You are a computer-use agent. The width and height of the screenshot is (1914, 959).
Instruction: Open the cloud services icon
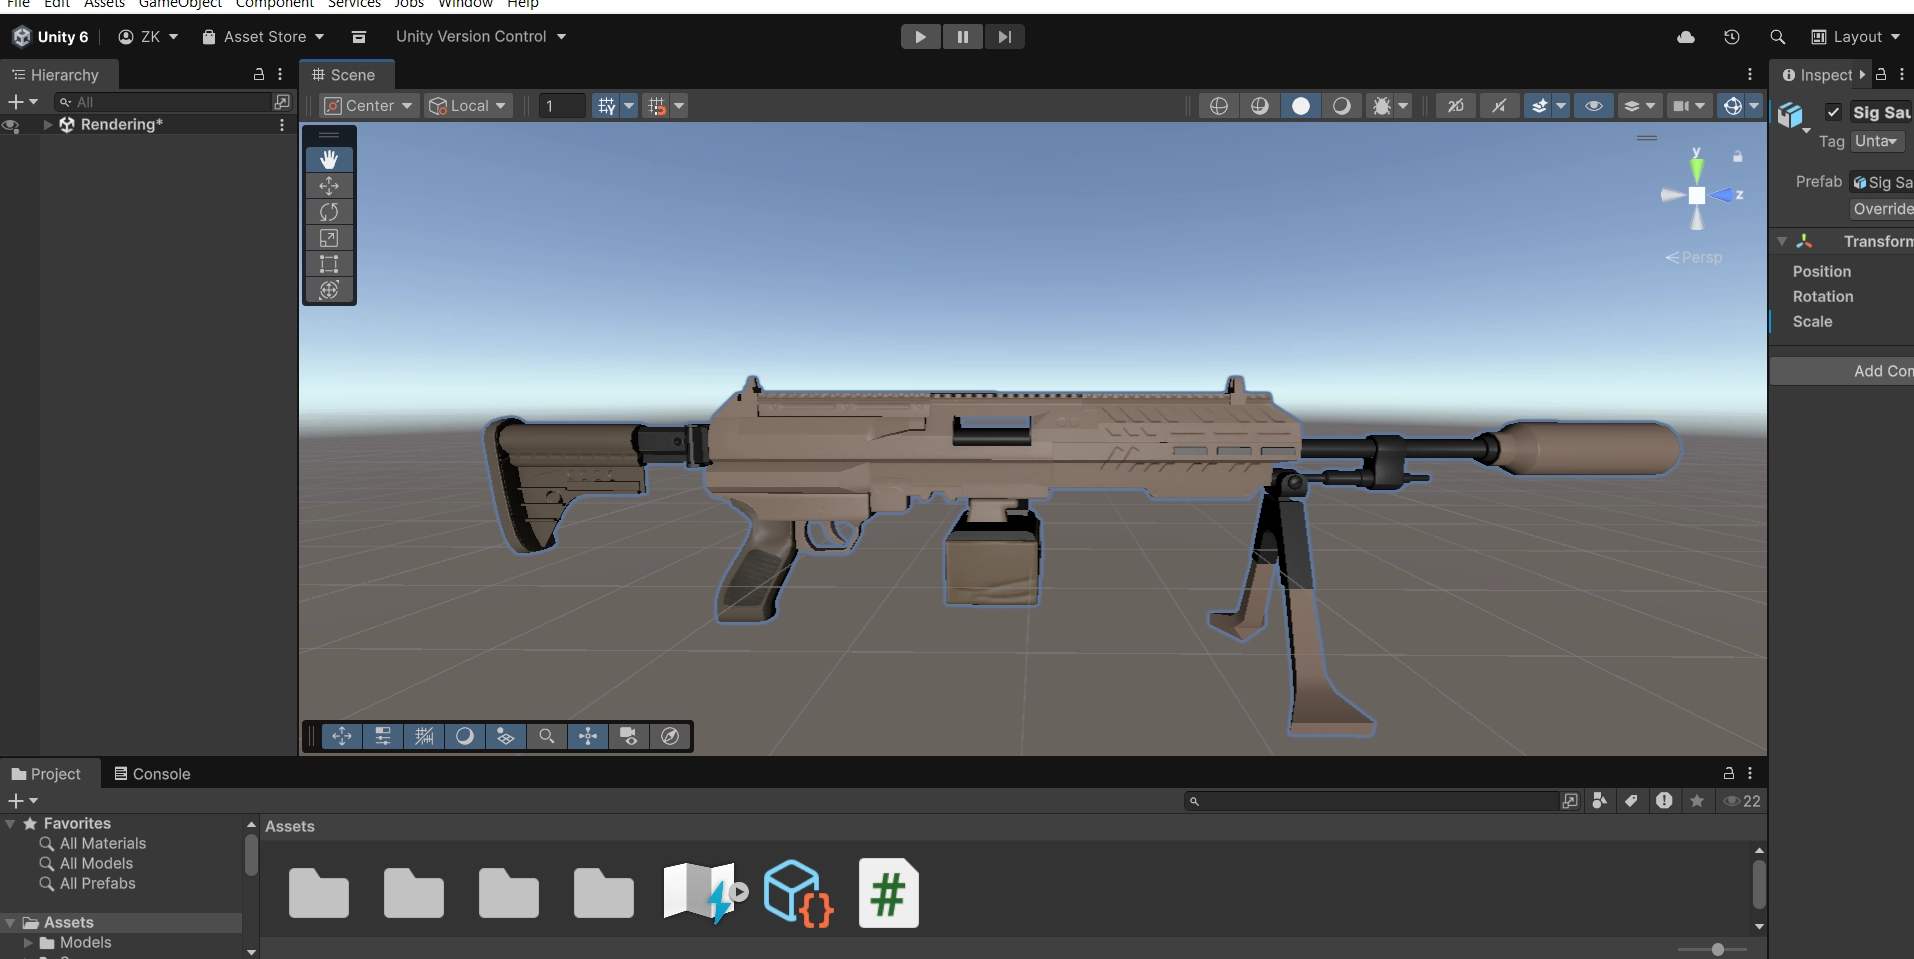(1686, 37)
